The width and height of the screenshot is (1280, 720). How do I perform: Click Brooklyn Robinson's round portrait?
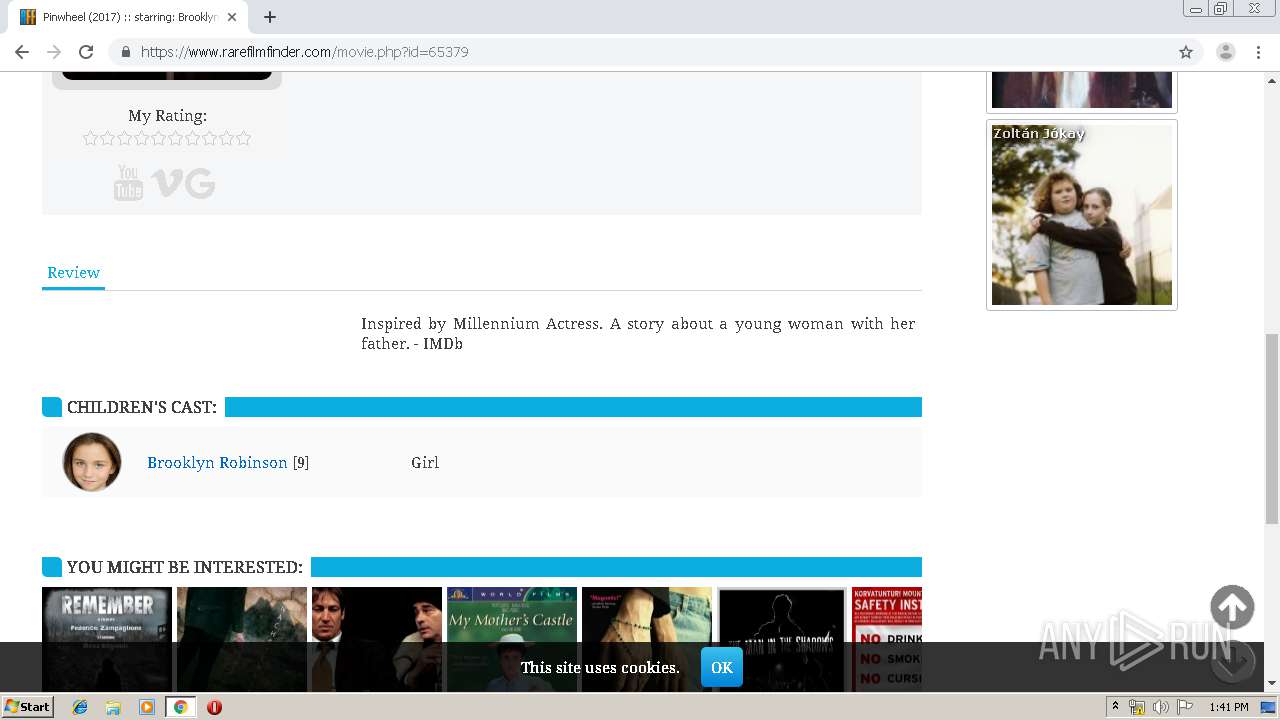point(92,462)
